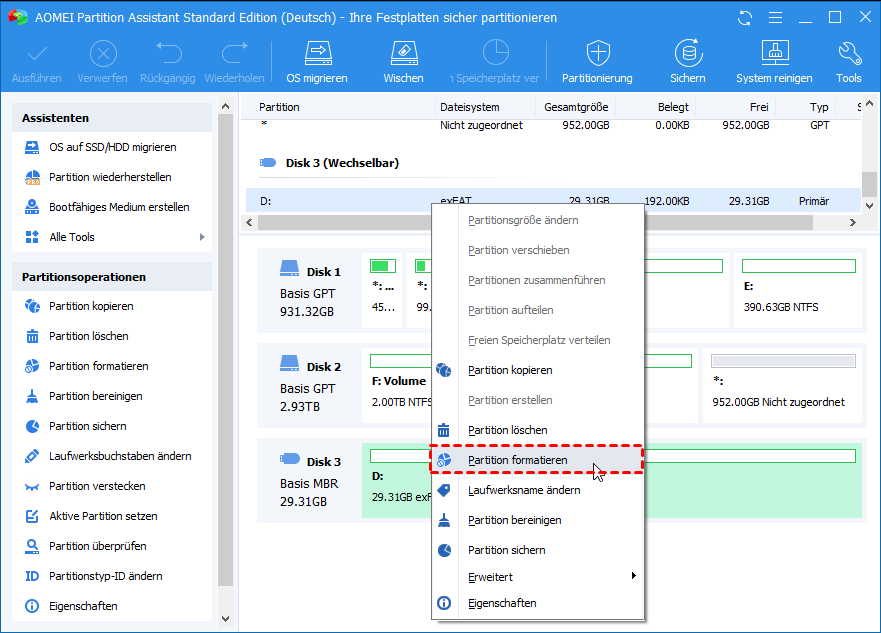This screenshot has height=633, width=881.
Task: Click the Rückgängig undo arrow
Action: click(167, 62)
